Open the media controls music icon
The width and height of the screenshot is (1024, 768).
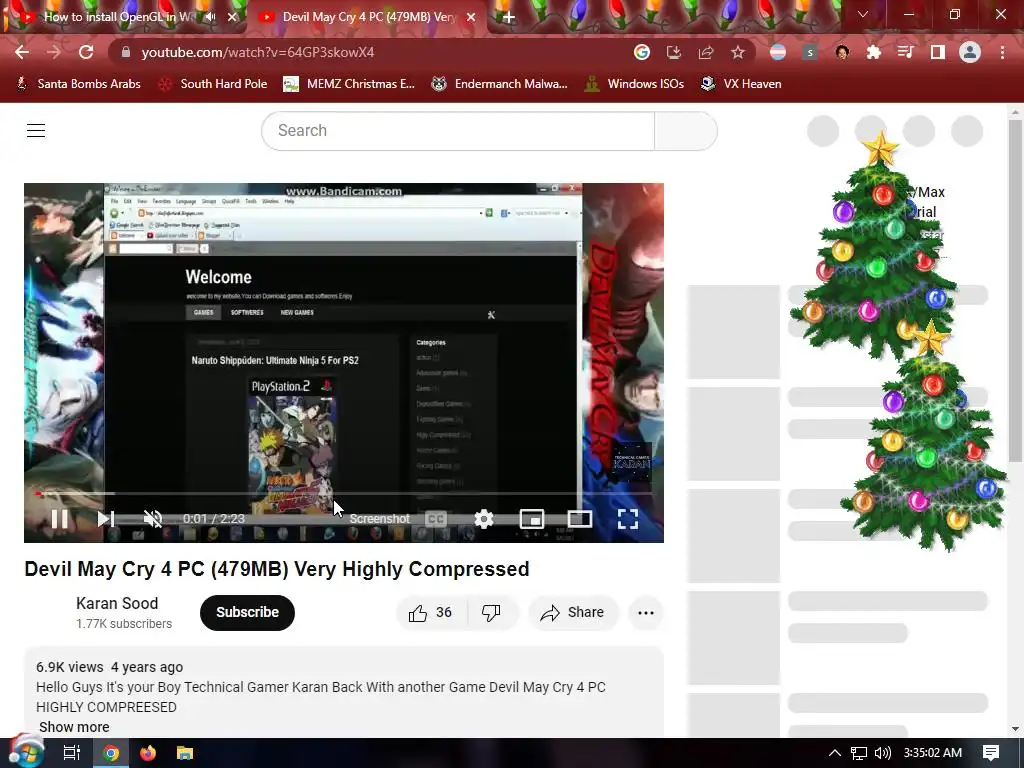point(905,52)
